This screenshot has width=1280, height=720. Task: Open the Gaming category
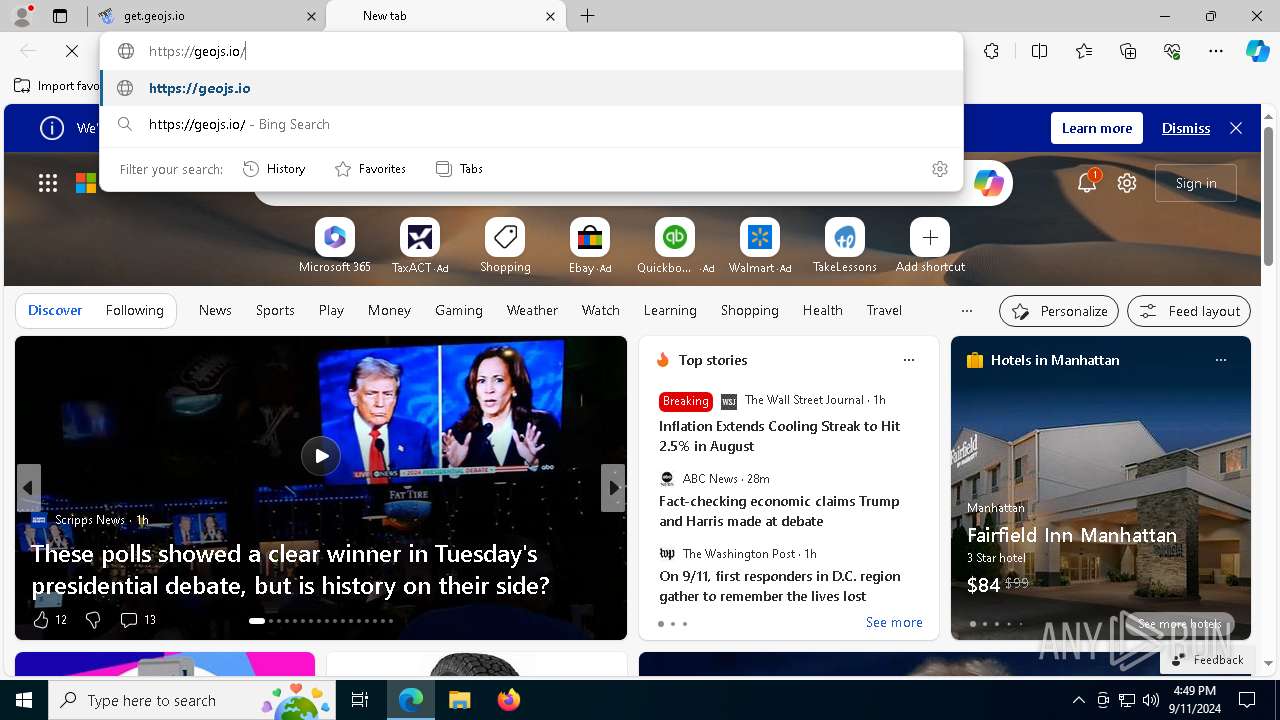point(459,311)
